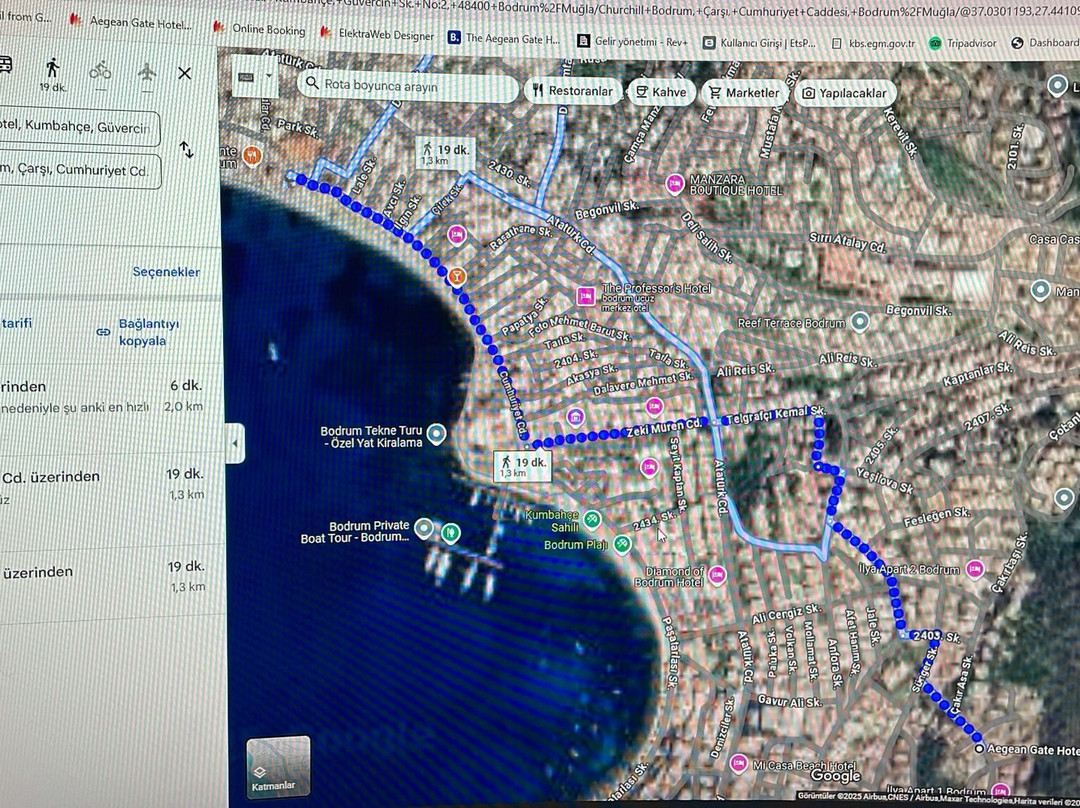
Task: Click the Bodrum Tekne Turu marker
Action: [x=435, y=434]
